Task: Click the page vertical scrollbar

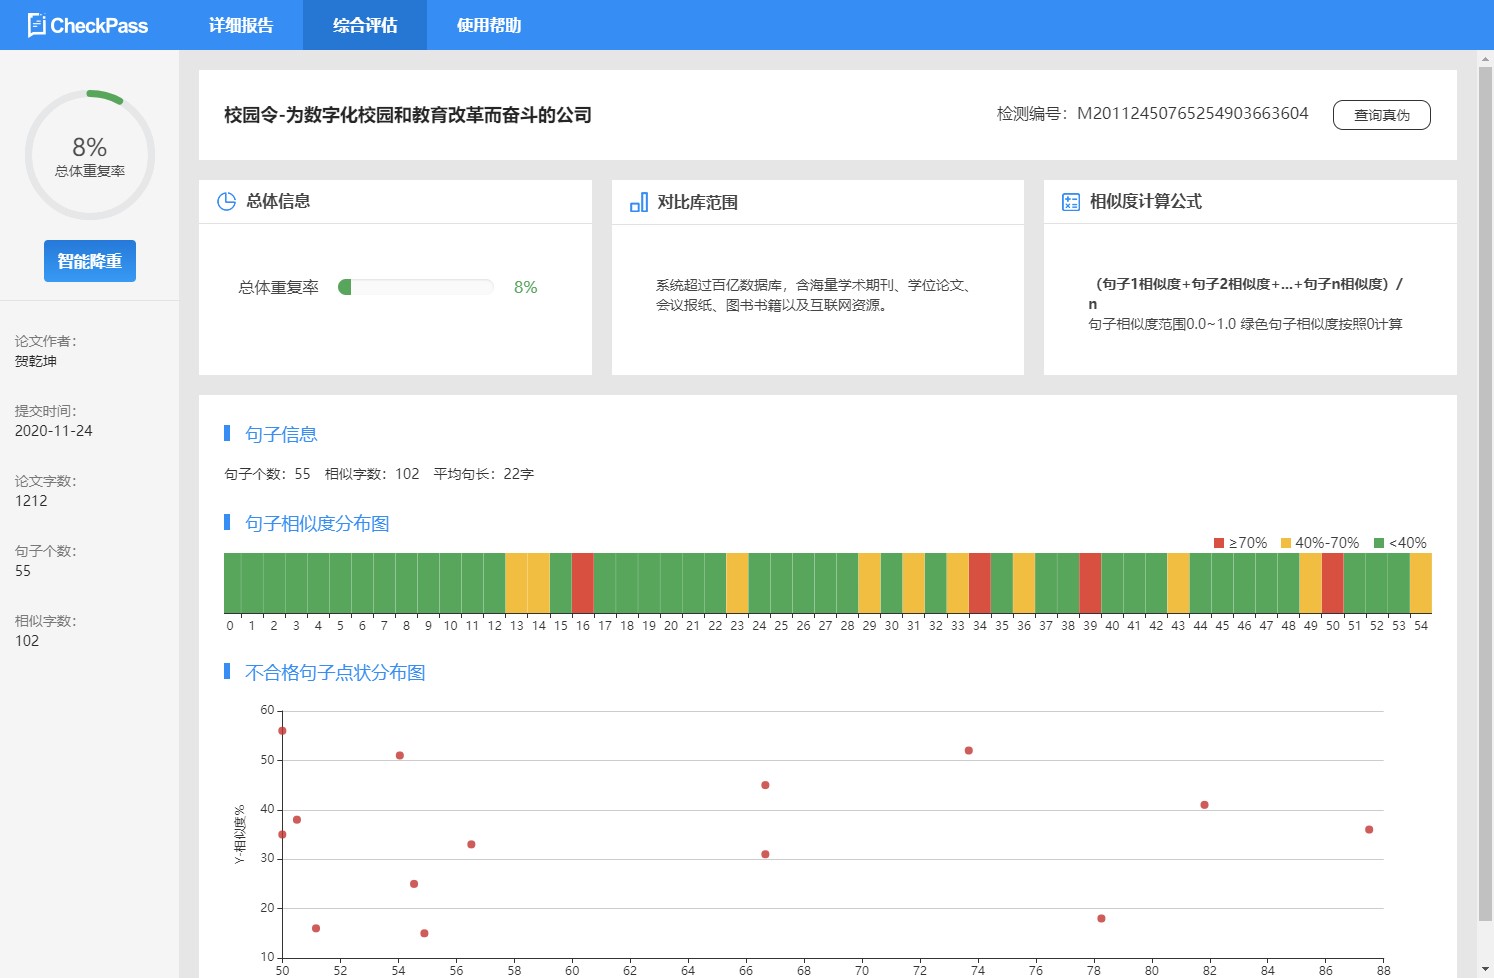Action: [x=1485, y=495]
